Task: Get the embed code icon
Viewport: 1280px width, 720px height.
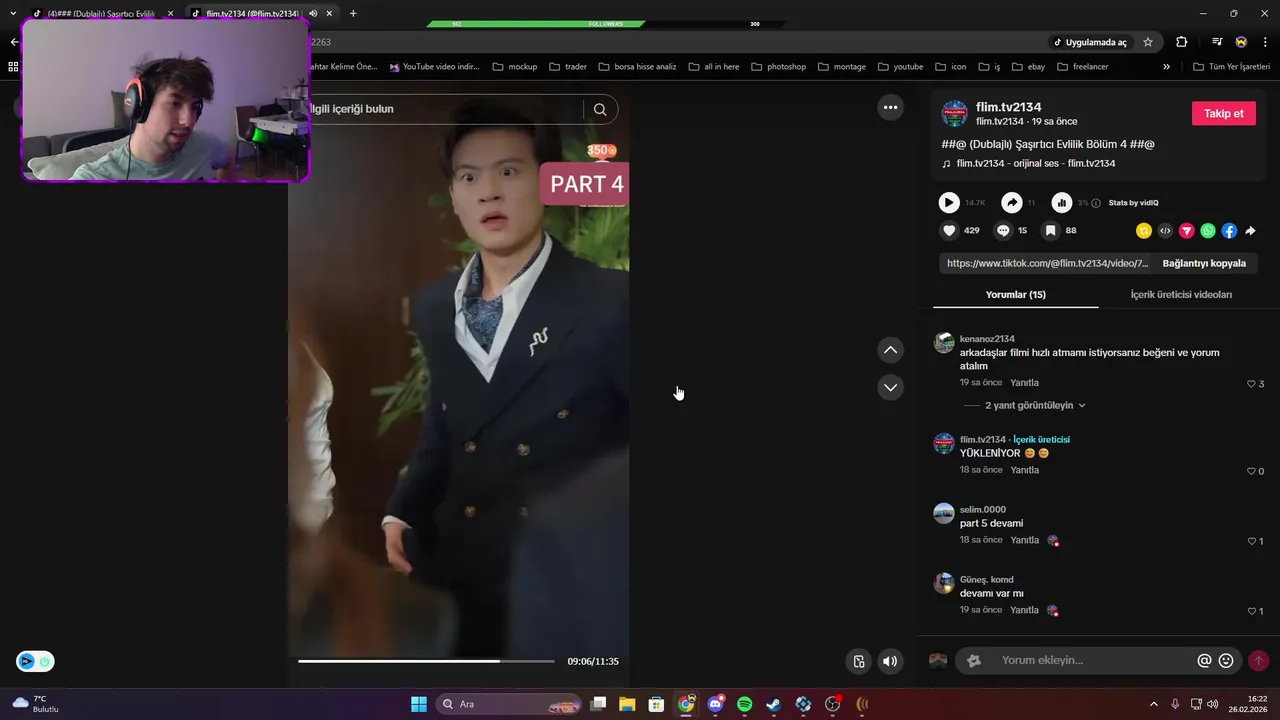Action: 1165,231
